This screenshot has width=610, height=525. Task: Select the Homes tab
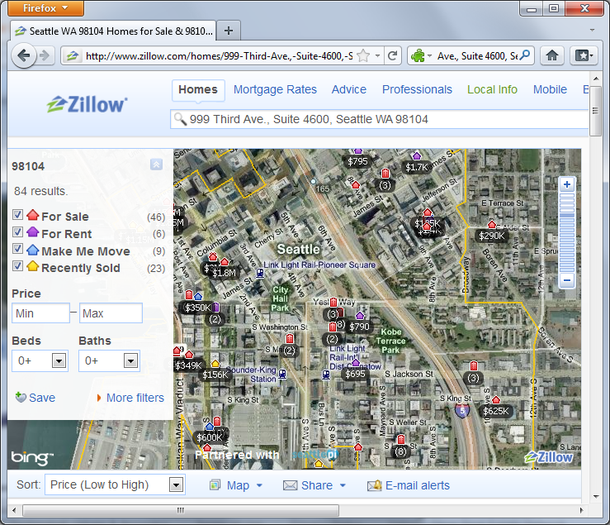click(x=198, y=90)
